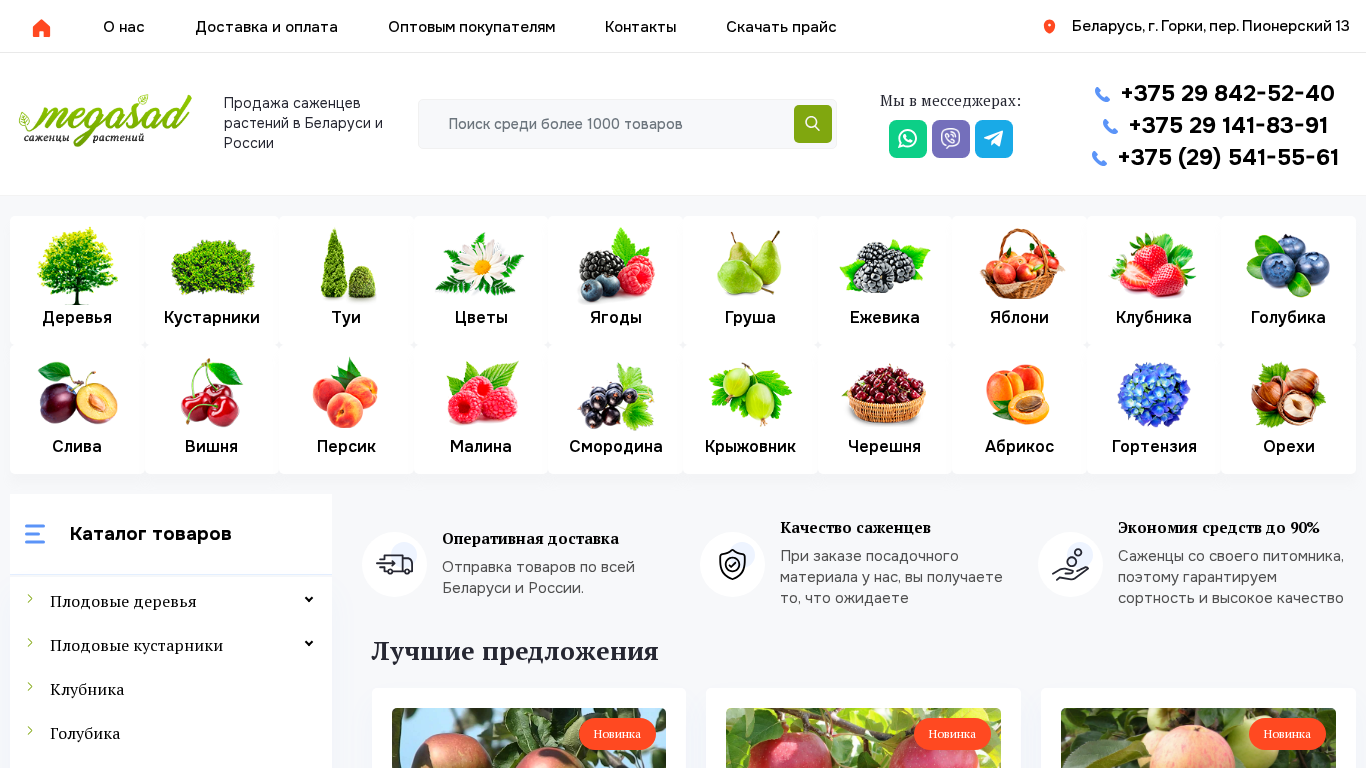This screenshot has height=768, width=1366.
Task: Call phone number +375 29 842-52-40
Action: coord(1227,93)
